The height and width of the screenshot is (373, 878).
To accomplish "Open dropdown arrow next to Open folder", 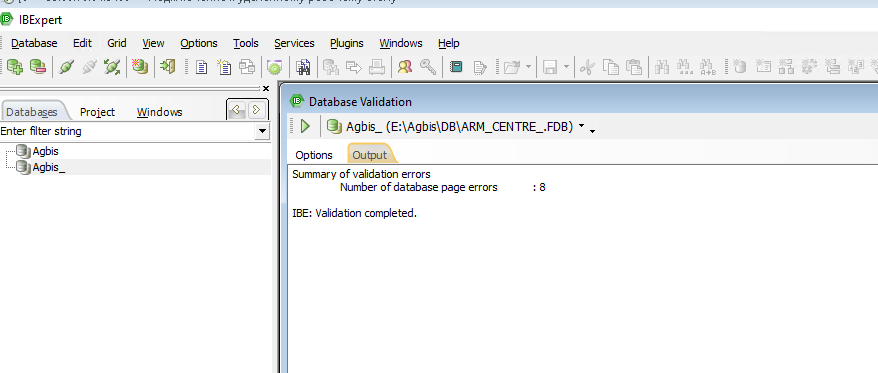I will coord(528,68).
